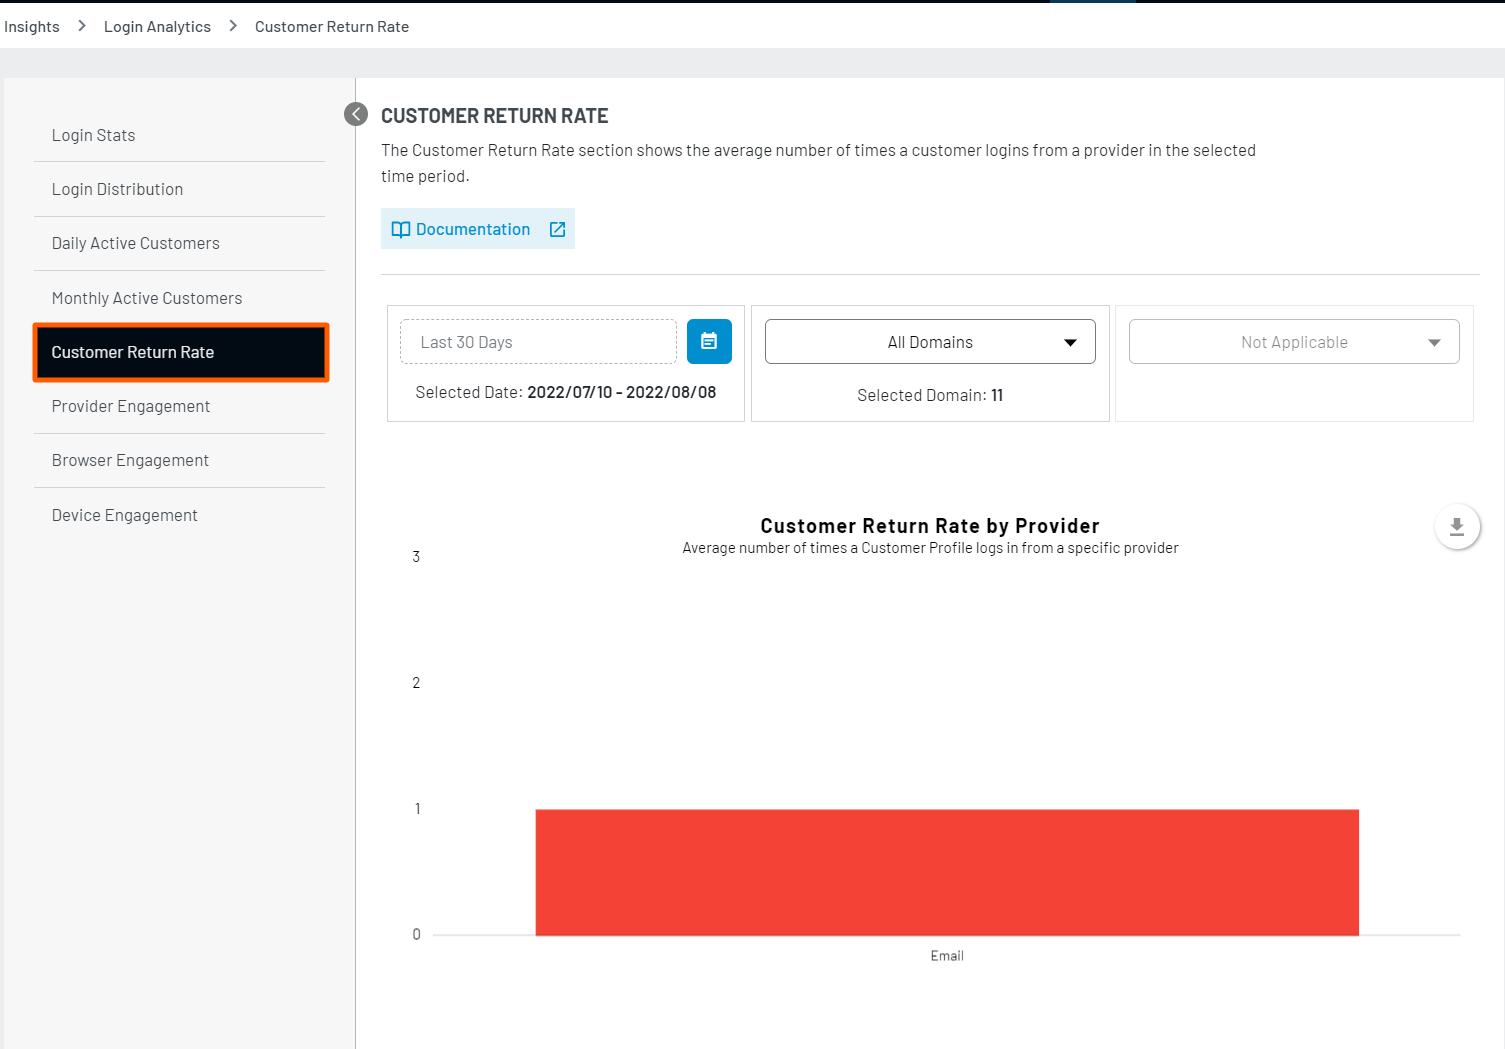View Device Engagement metrics
This screenshot has height=1049, width=1505.
coord(124,514)
